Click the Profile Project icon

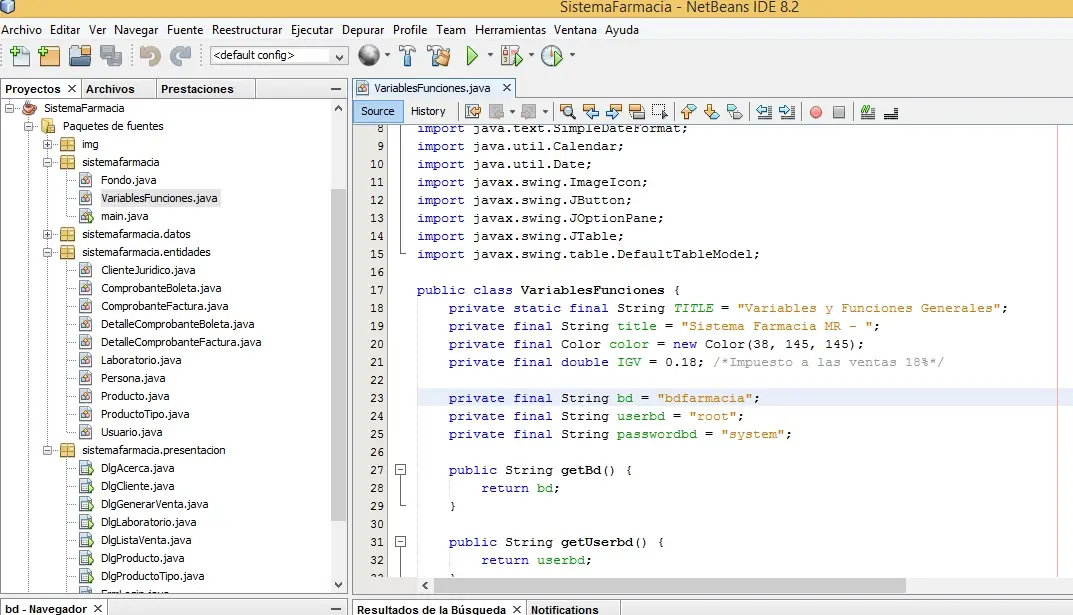click(x=552, y=56)
